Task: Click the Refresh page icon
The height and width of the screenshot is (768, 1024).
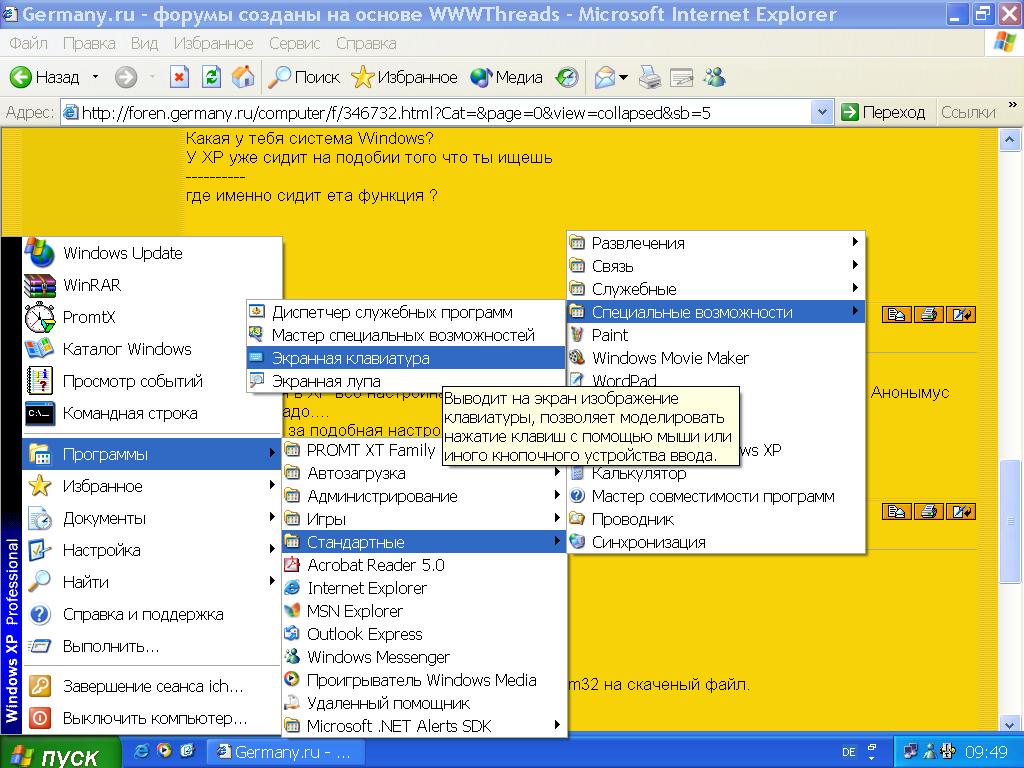Action: pyautogui.click(x=211, y=77)
